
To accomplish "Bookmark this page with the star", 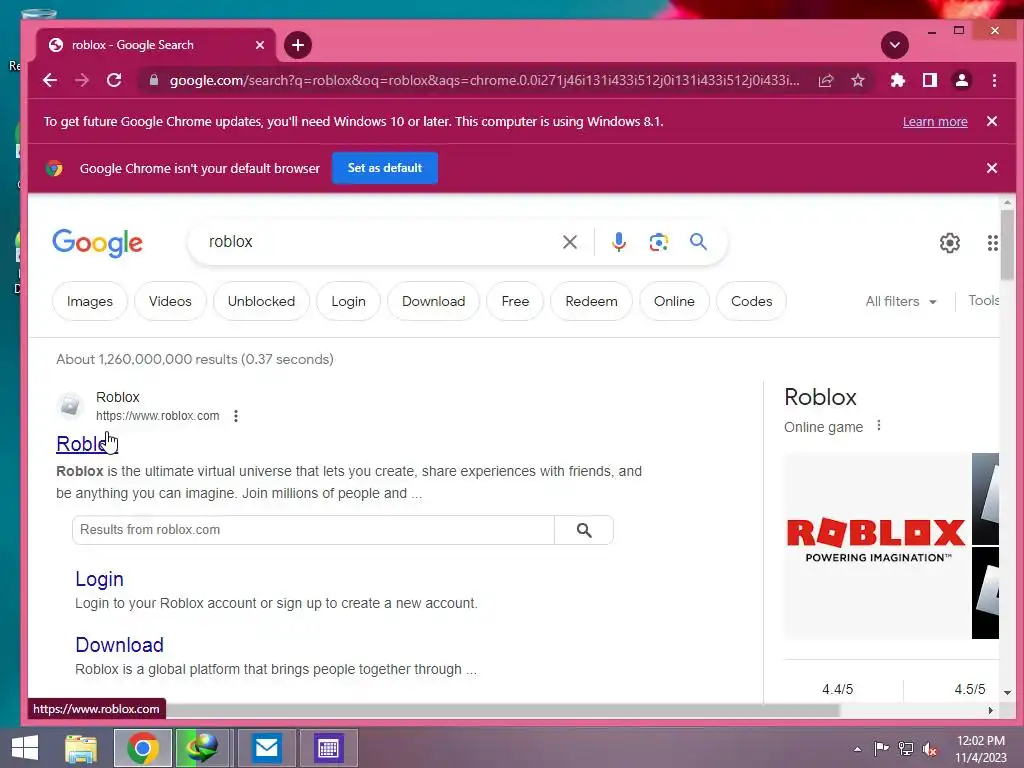I will 858,80.
